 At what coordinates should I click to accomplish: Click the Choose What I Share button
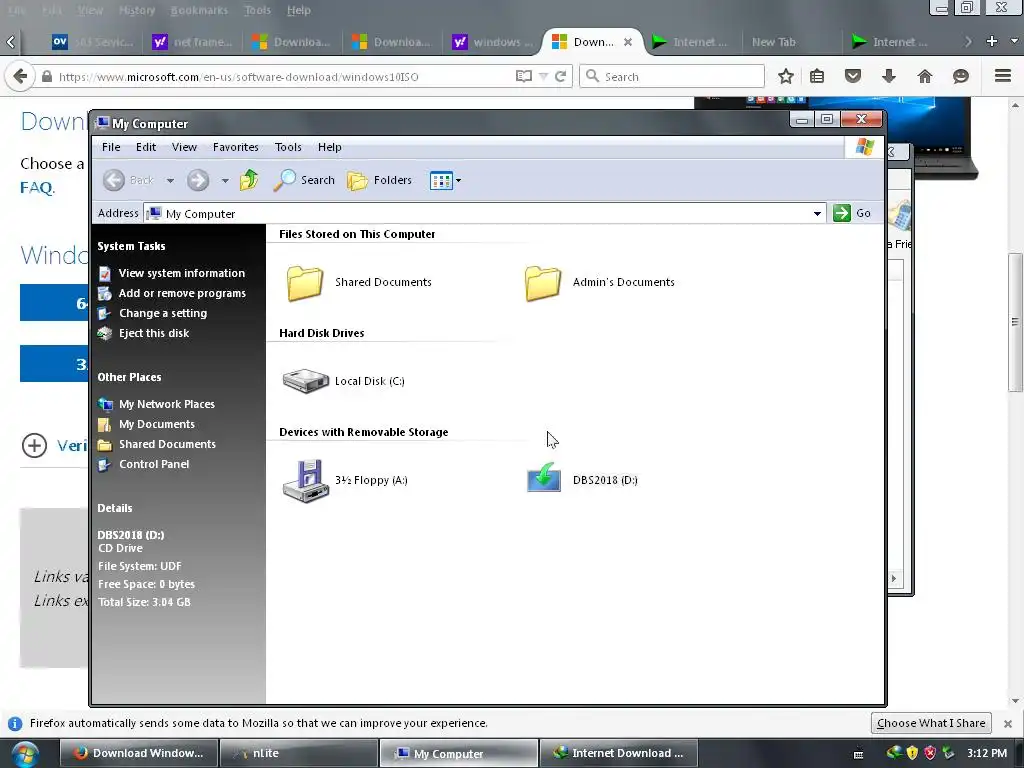(x=931, y=723)
